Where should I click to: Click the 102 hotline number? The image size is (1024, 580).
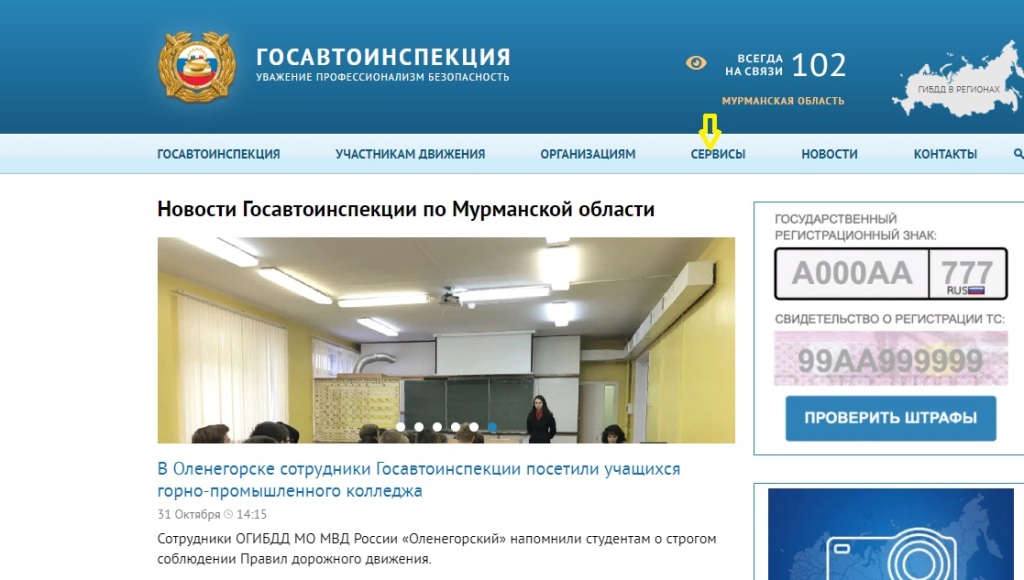pyautogui.click(x=818, y=65)
